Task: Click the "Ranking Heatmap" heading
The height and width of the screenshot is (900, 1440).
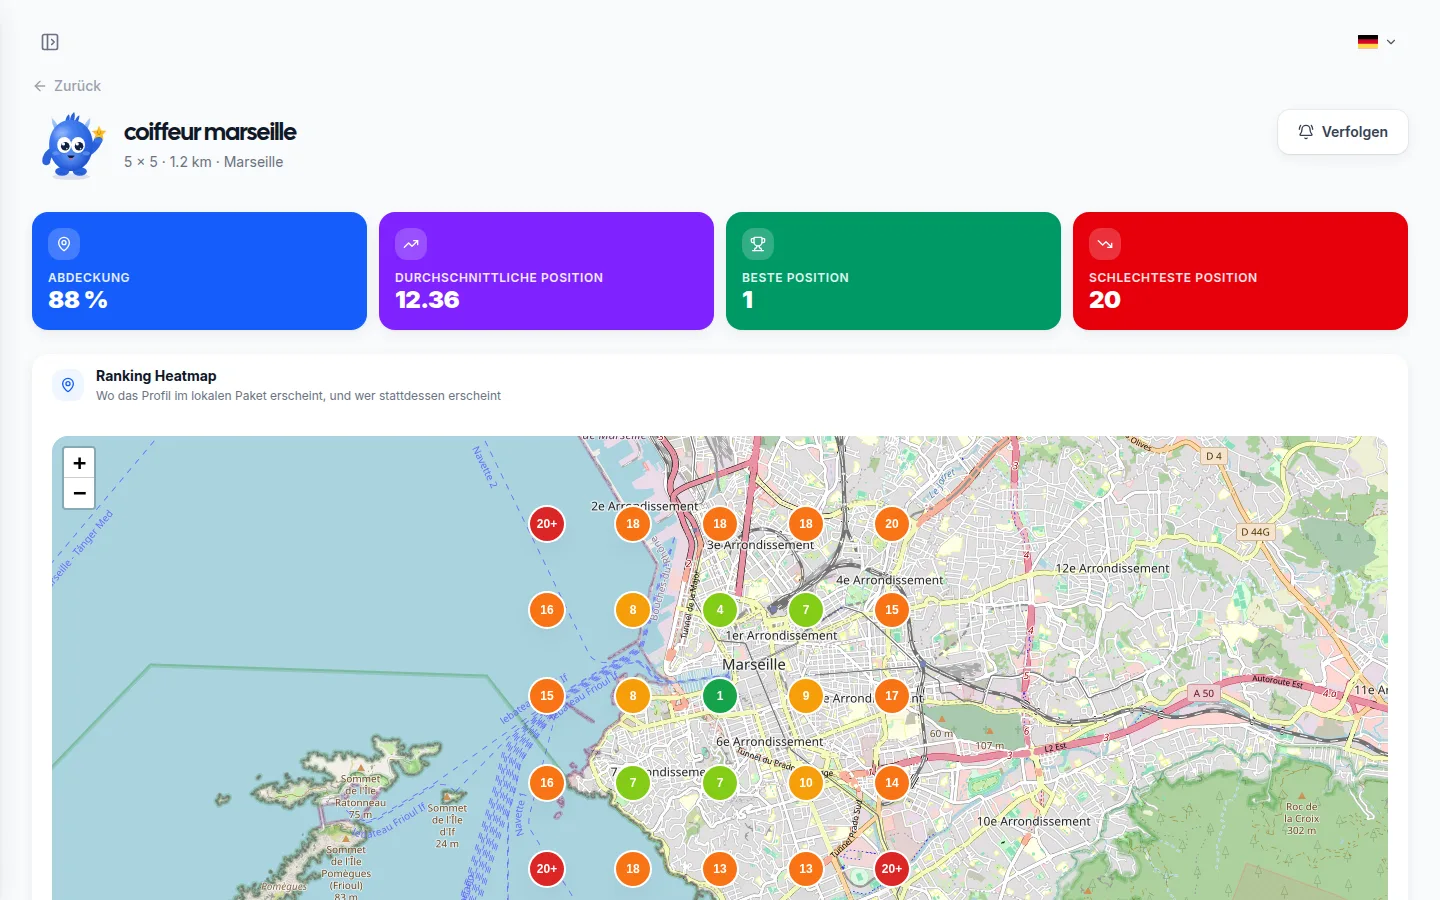Action: tap(156, 376)
